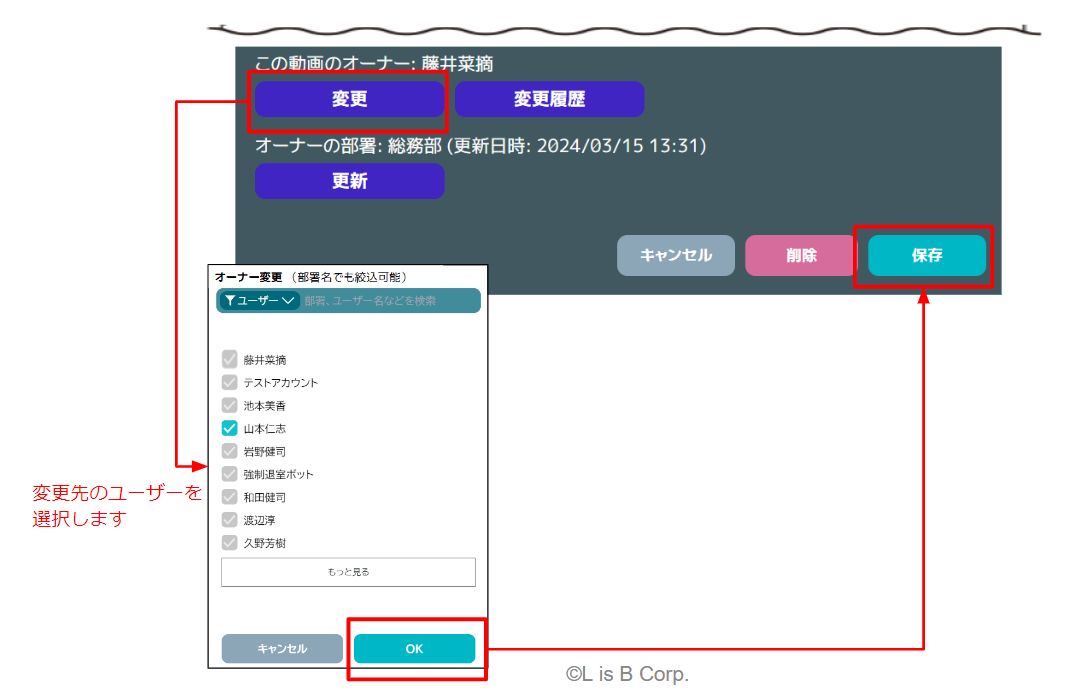
Task: Click the 更新 department update button
Action: (x=349, y=181)
